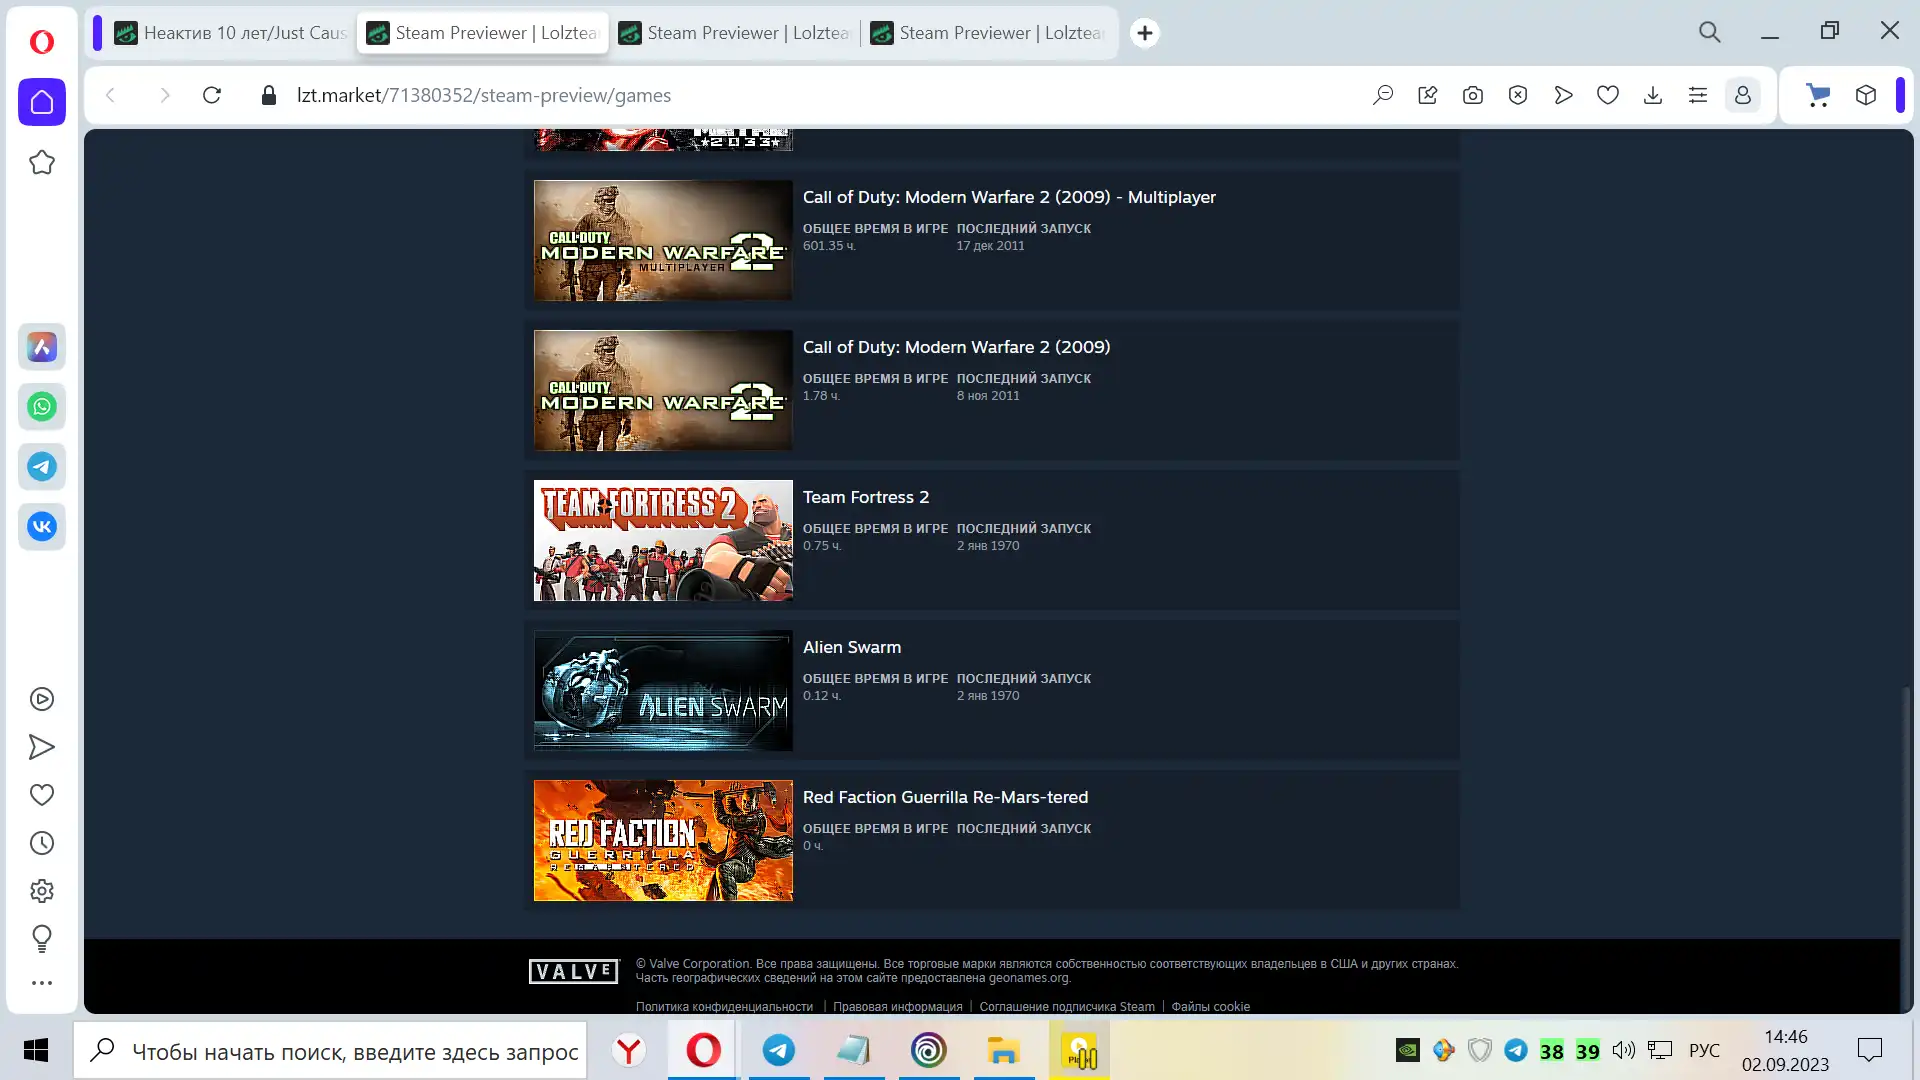Click the address bar URL lzt.market
This screenshot has width=1920, height=1080.
[x=484, y=95]
